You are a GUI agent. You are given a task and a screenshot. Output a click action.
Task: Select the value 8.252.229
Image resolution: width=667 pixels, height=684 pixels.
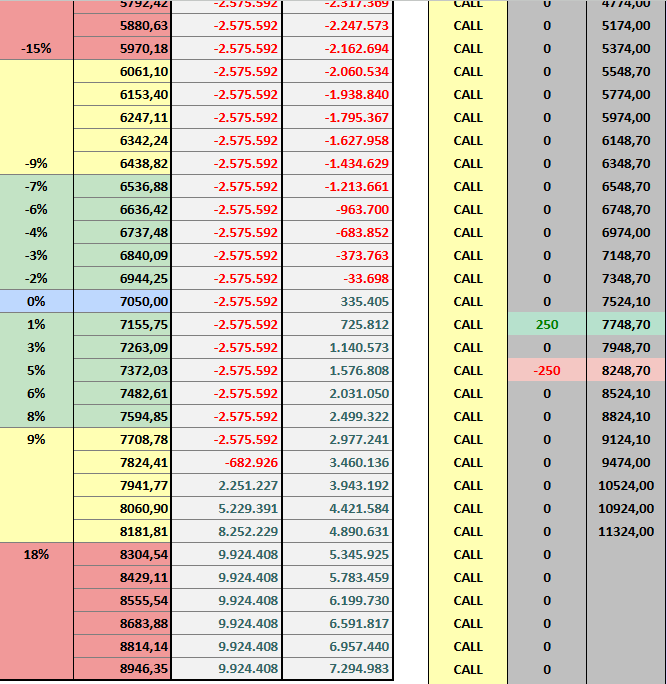(x=227, y=531)
